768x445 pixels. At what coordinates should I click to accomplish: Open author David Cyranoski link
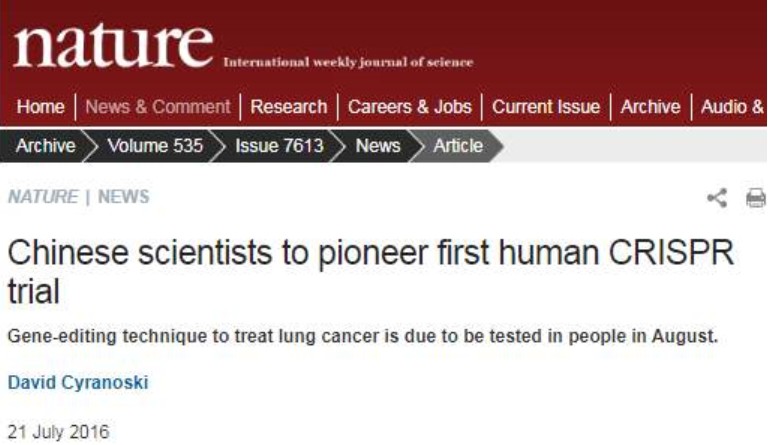(x=78, y=382)
